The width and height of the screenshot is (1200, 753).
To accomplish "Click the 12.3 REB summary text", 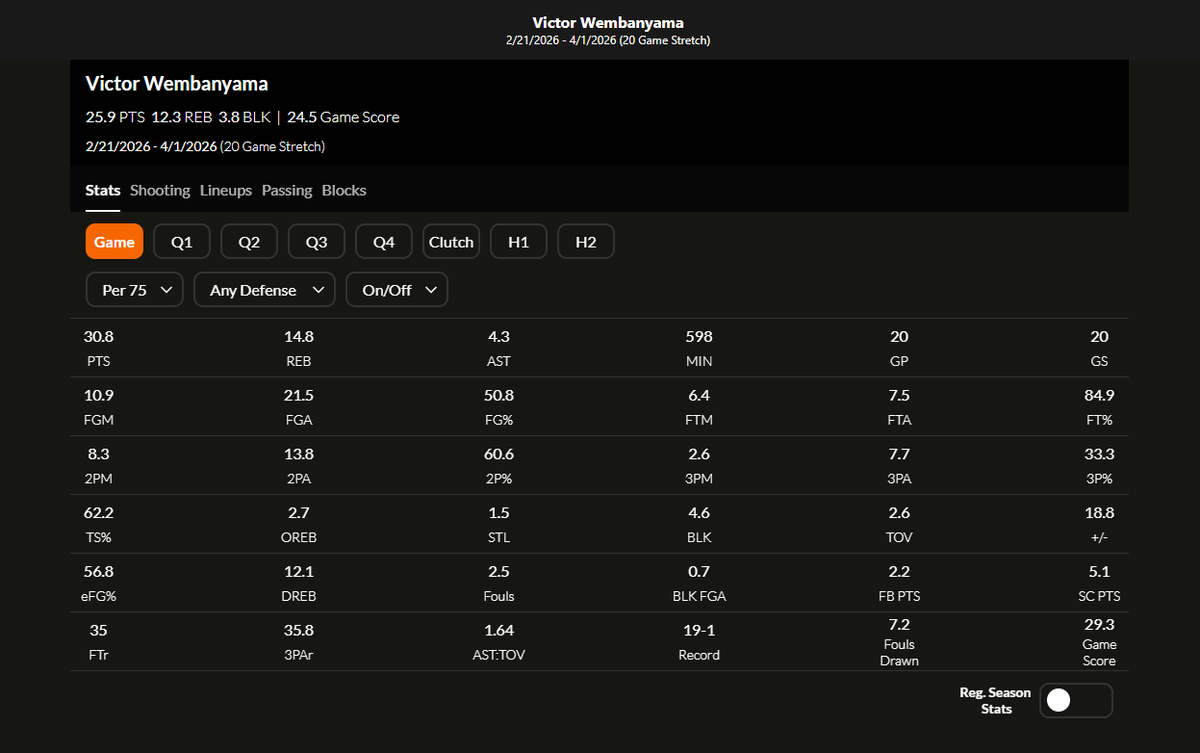I will (x=182, y=117).
